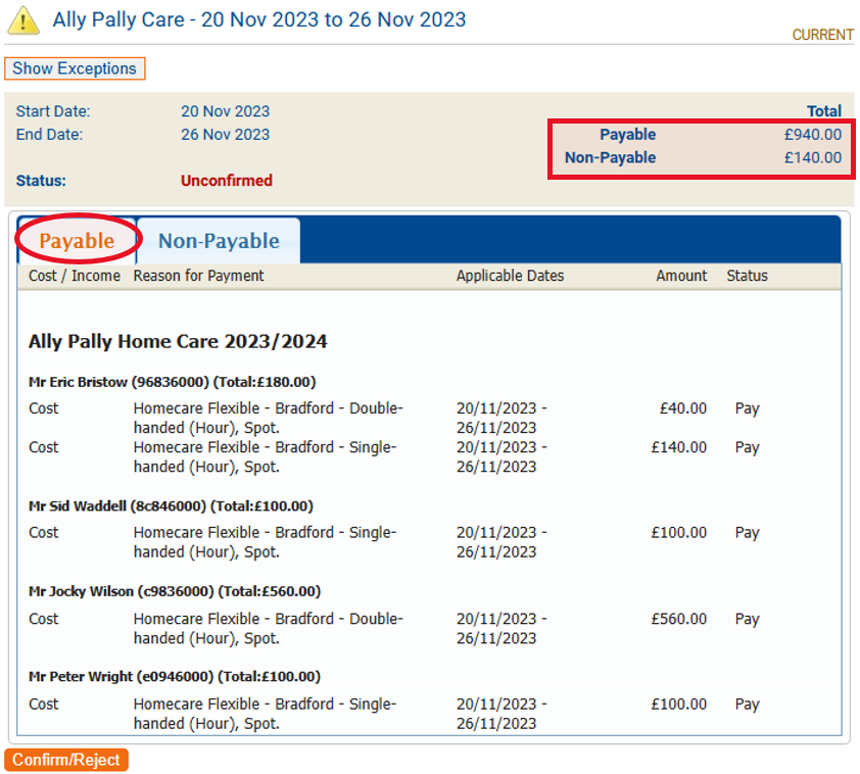This screenshot has width=860, height=774.
Task: Click the £140.00 Non-Payable total value
Action: pyautogui.click(x=812, y=158)
